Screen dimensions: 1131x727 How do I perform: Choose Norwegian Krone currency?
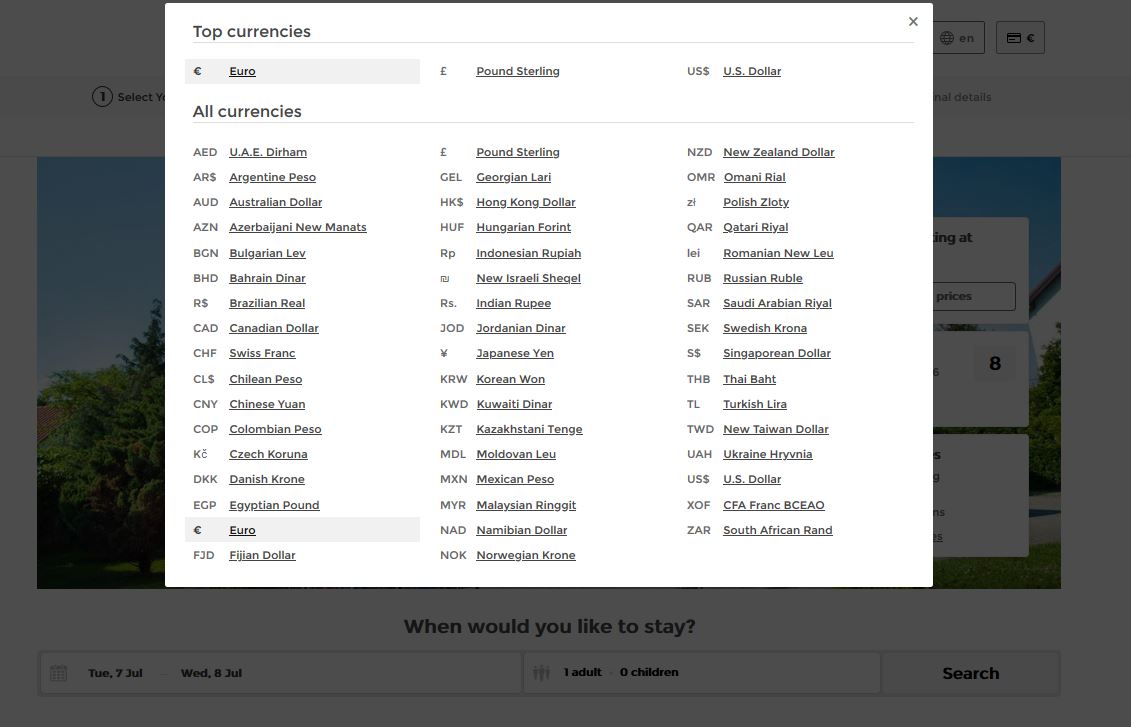point(525,556)
